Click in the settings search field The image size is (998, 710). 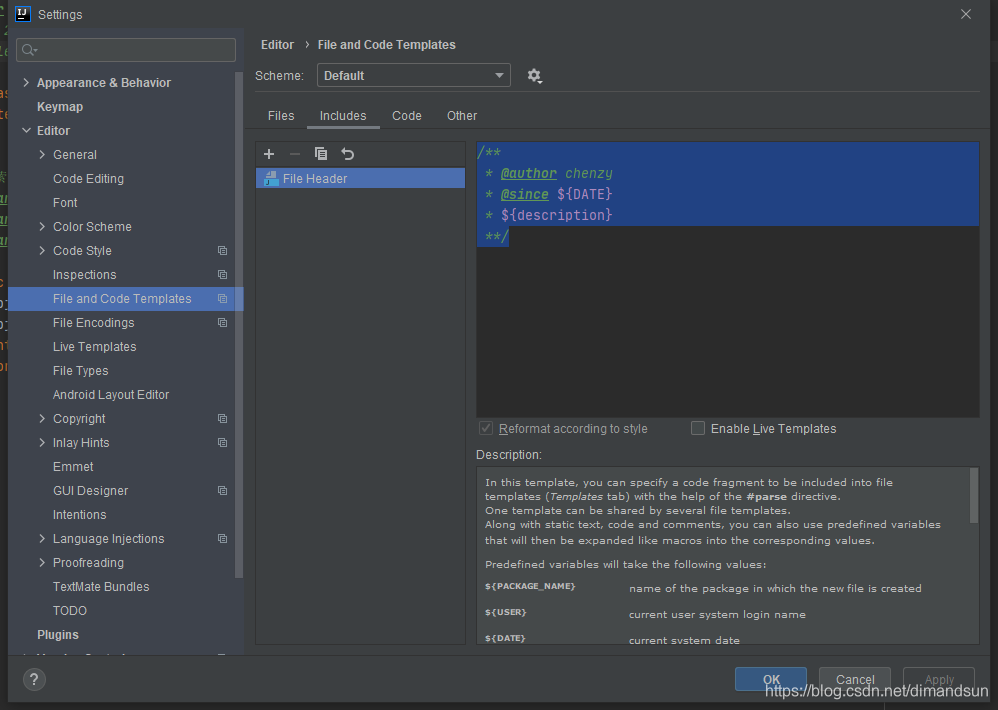tap(126, 50)
